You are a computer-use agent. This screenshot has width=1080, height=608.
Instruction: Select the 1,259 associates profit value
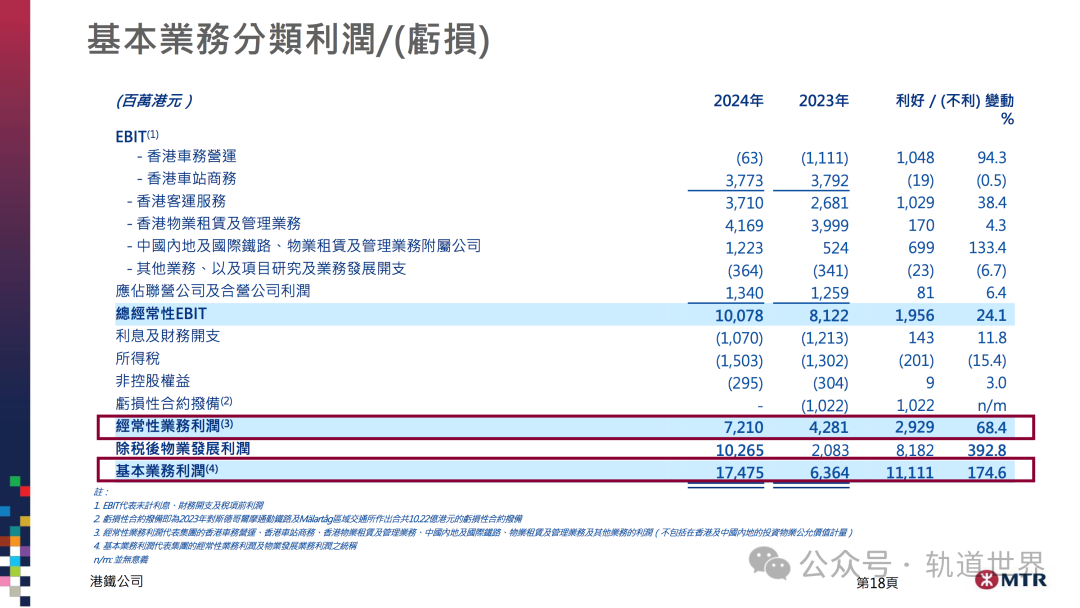coord(830,293)
